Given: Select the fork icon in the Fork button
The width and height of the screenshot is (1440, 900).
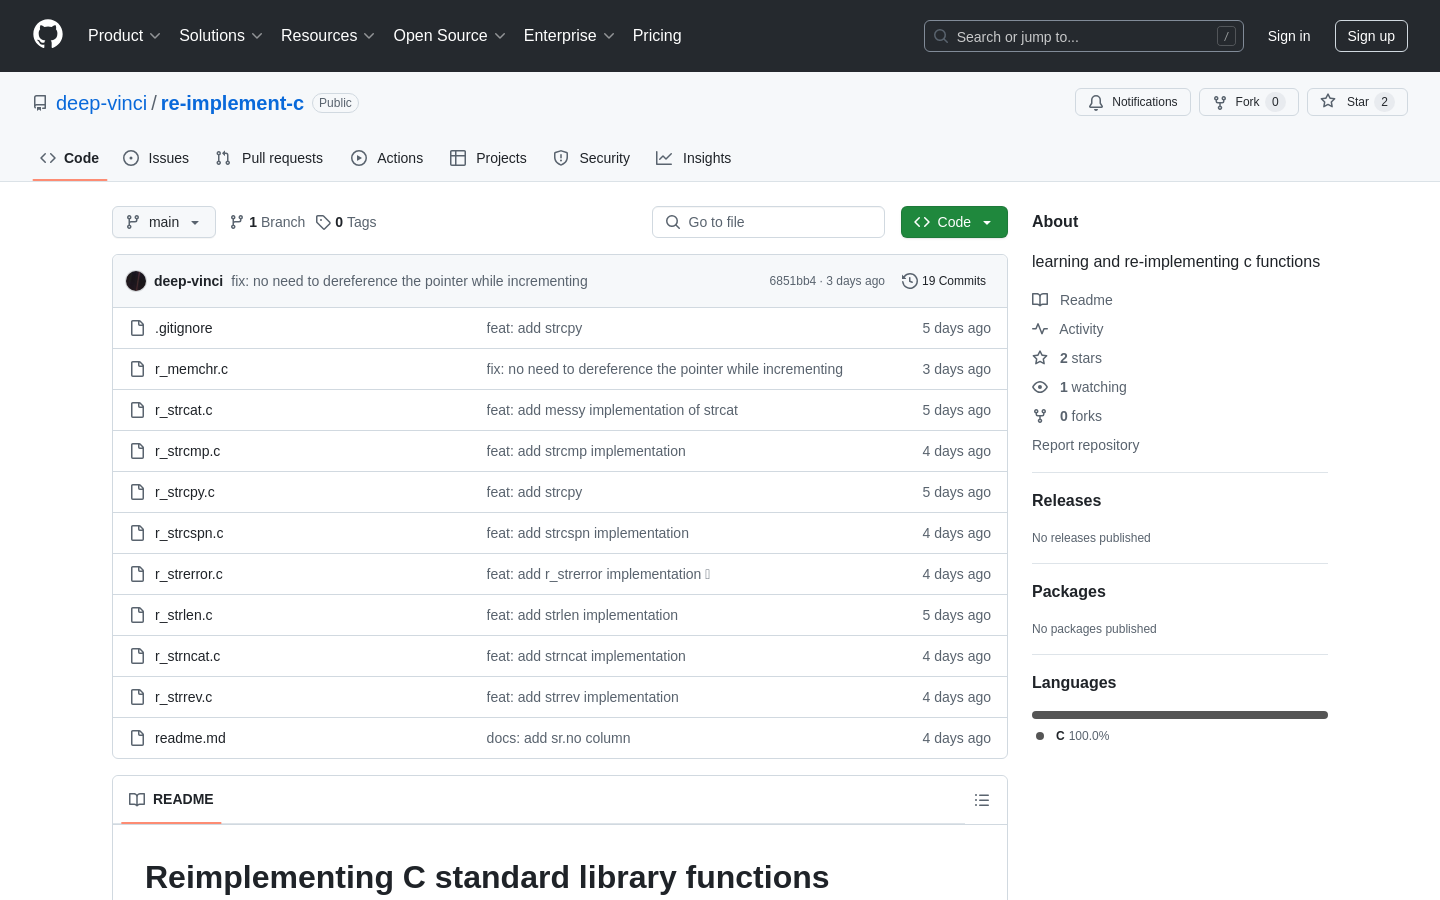Looking at the screenshot, I should point(1220,102).
